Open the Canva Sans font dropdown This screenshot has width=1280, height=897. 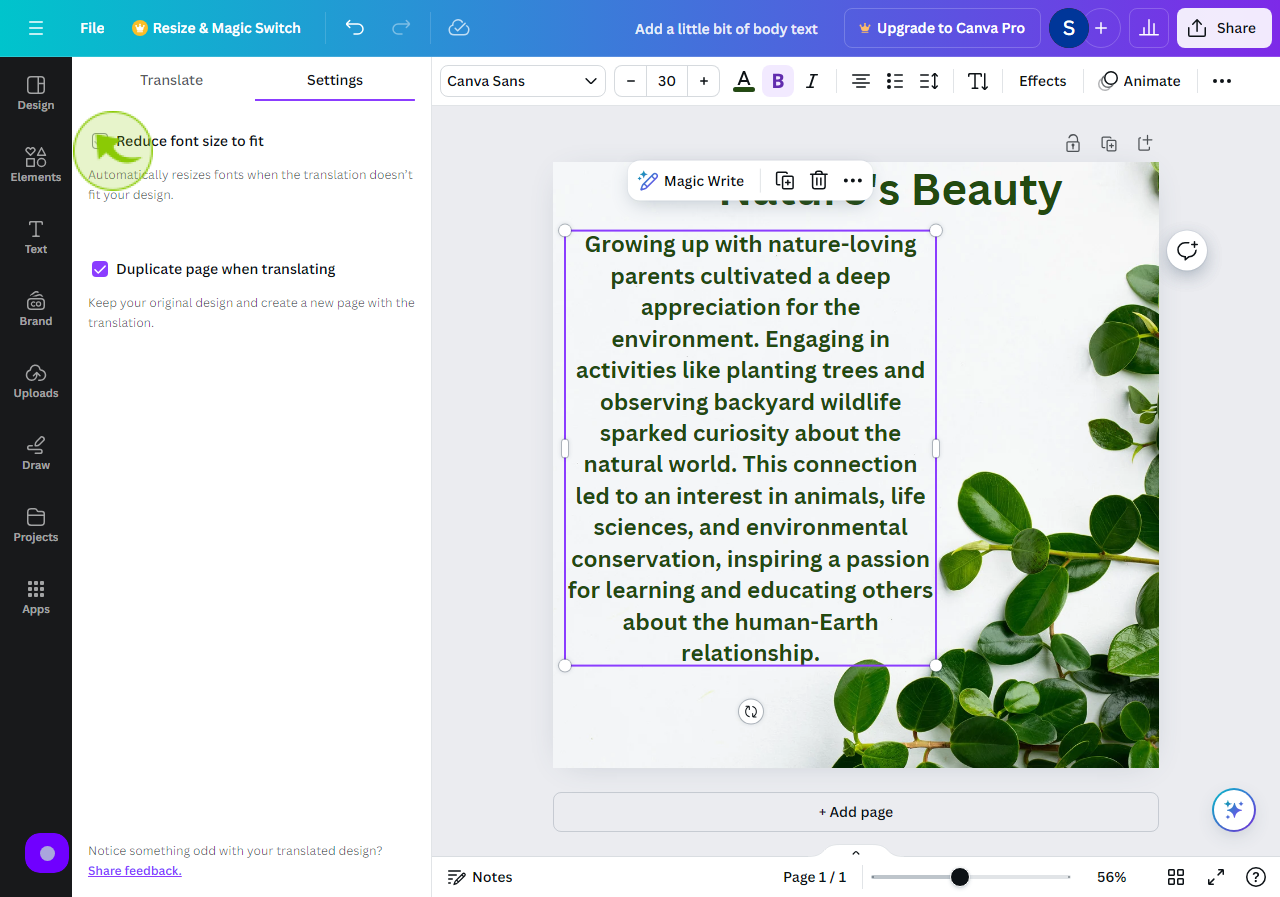[523, 81]
